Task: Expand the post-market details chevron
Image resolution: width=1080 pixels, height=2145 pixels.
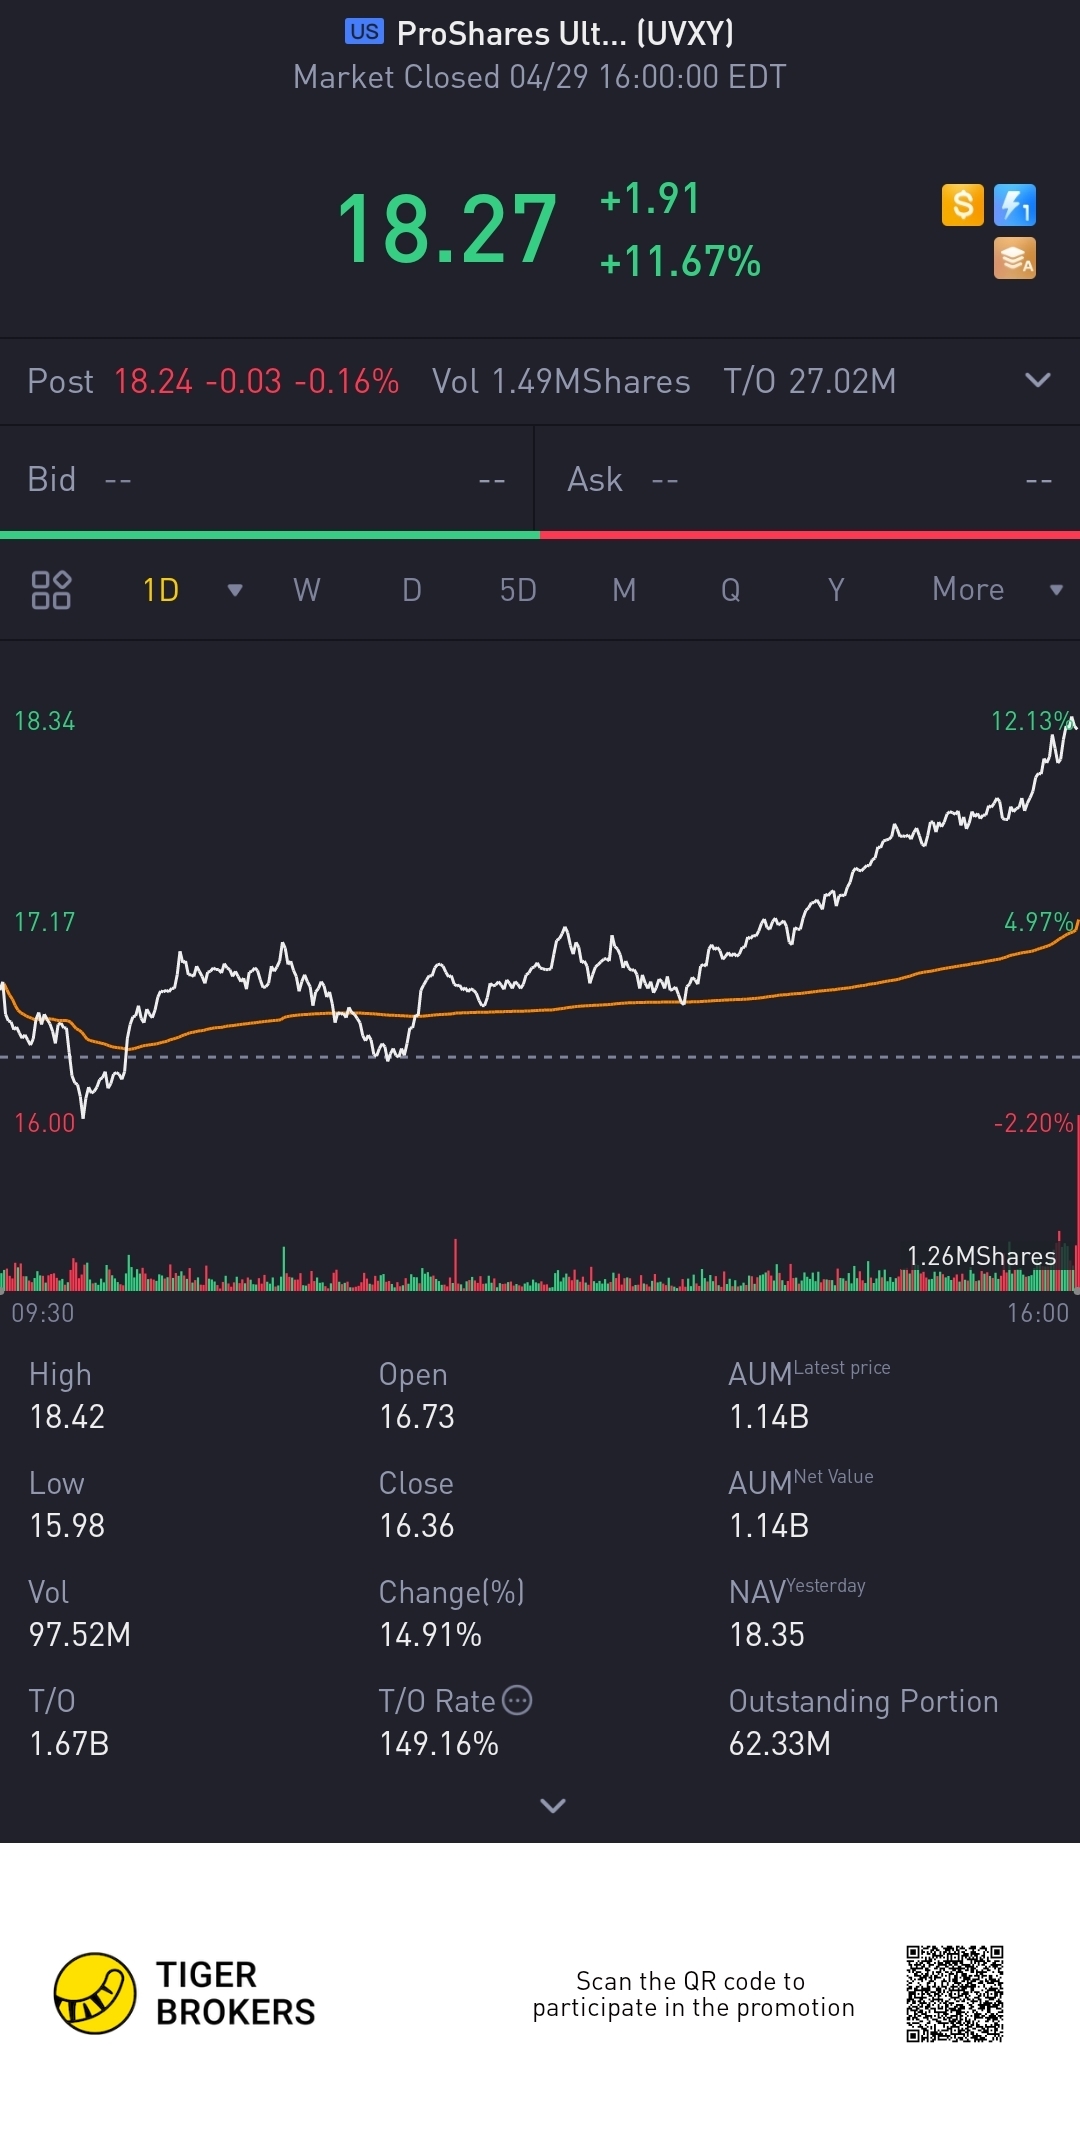Action: 1038,381
